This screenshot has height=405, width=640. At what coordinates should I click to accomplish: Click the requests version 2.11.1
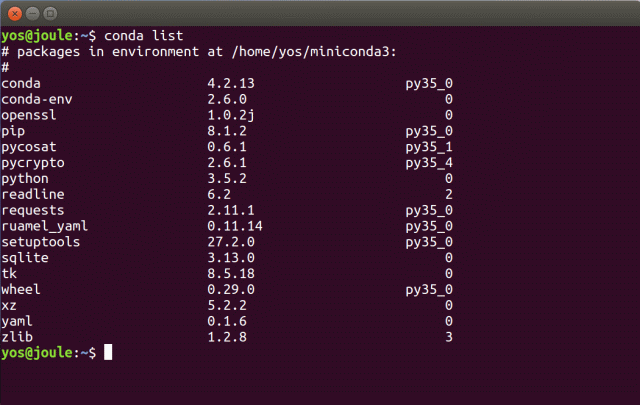click(230, 210)
